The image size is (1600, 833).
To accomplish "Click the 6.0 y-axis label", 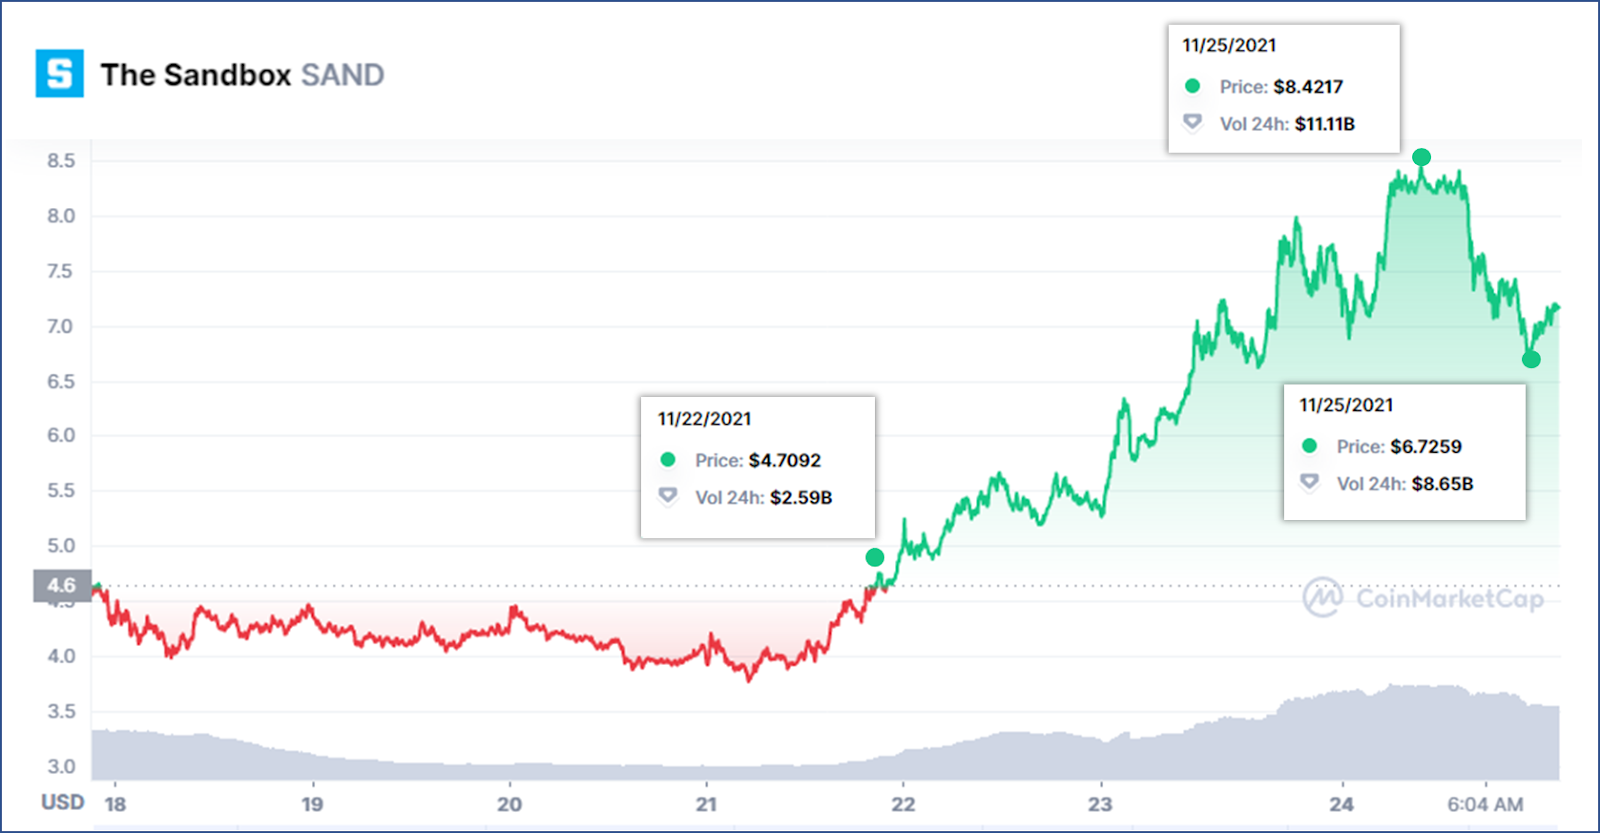I will [x=61, y=435].
